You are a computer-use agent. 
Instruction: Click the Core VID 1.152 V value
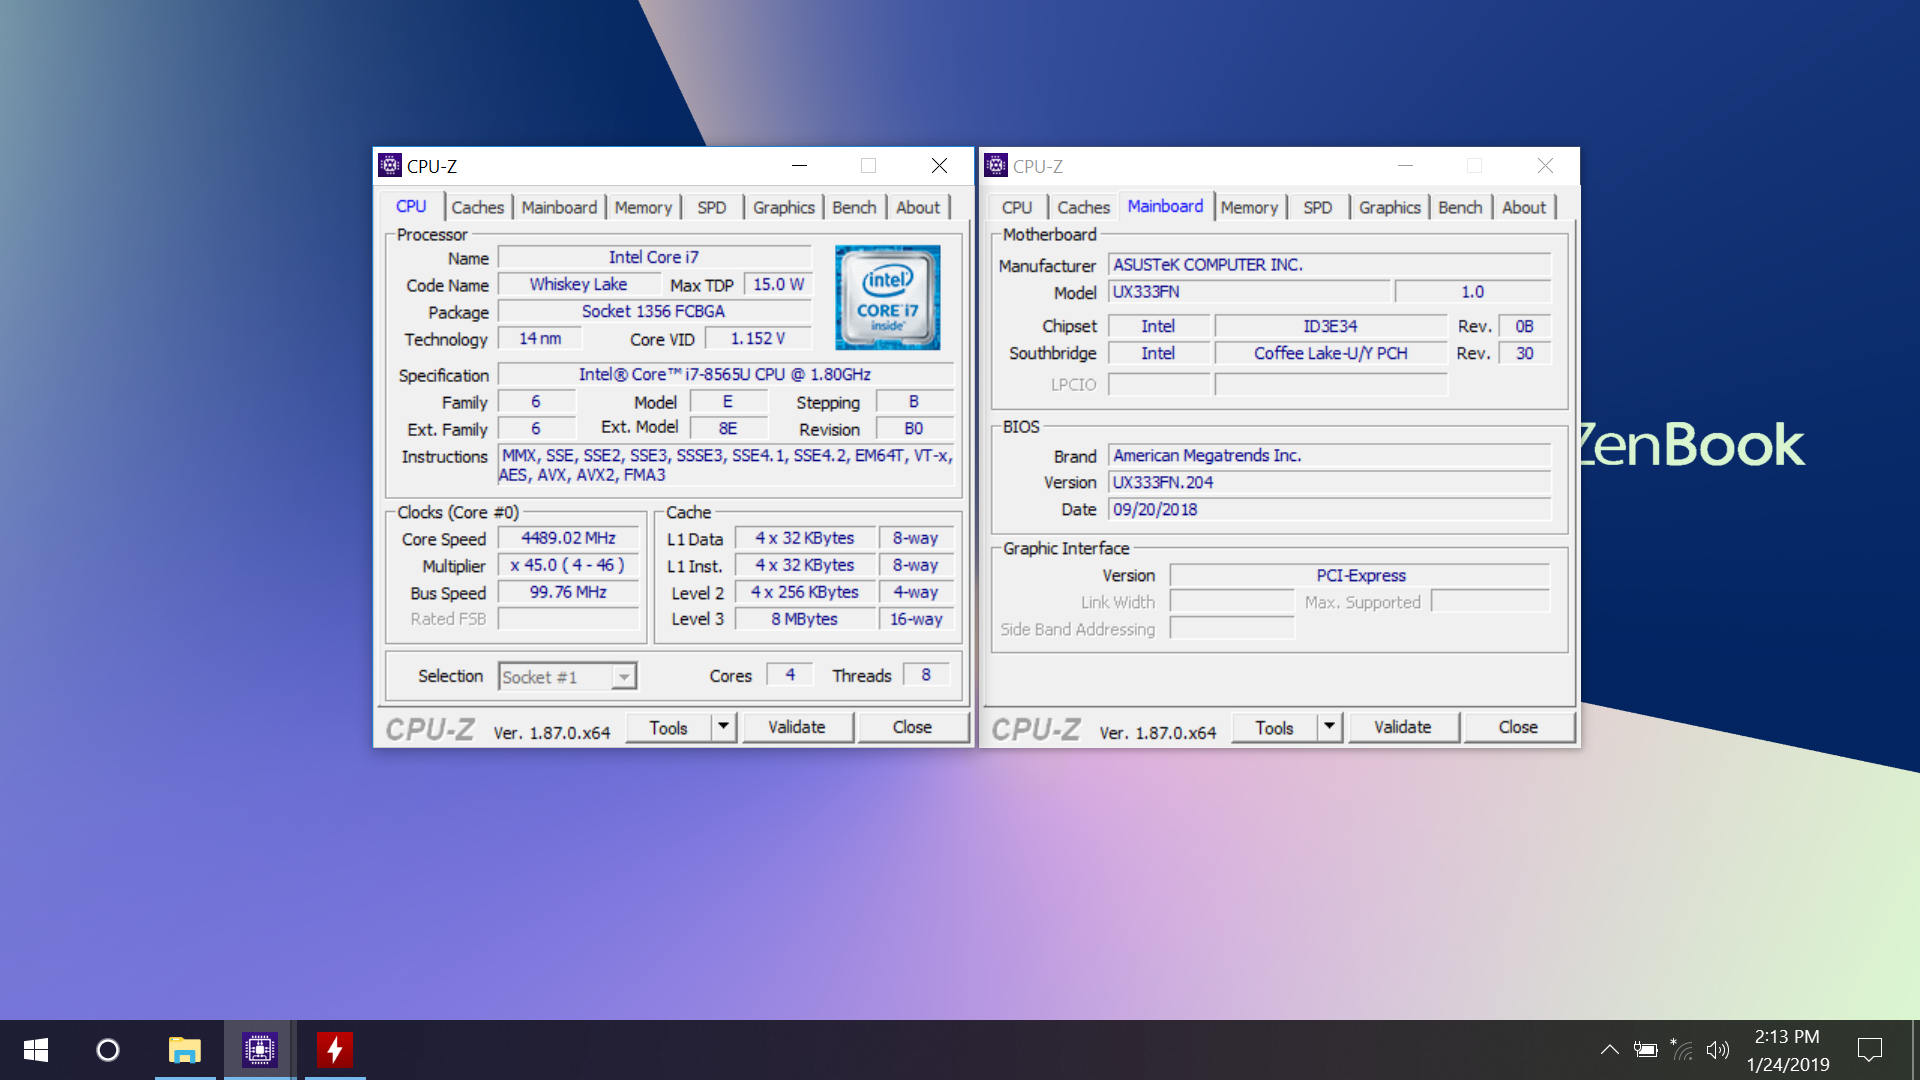pos(758,339)
